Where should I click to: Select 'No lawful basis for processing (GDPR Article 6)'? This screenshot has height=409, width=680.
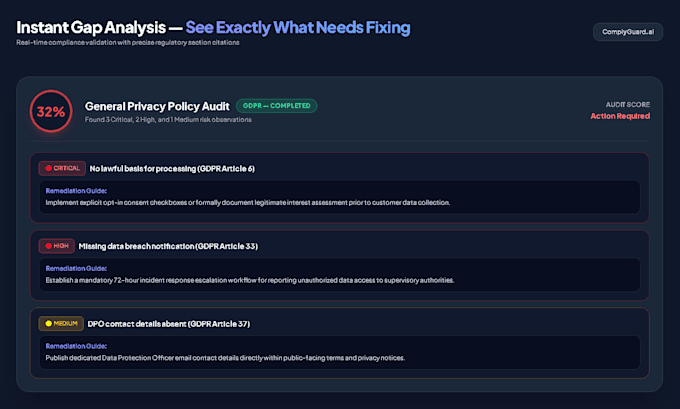coord(172,169)
